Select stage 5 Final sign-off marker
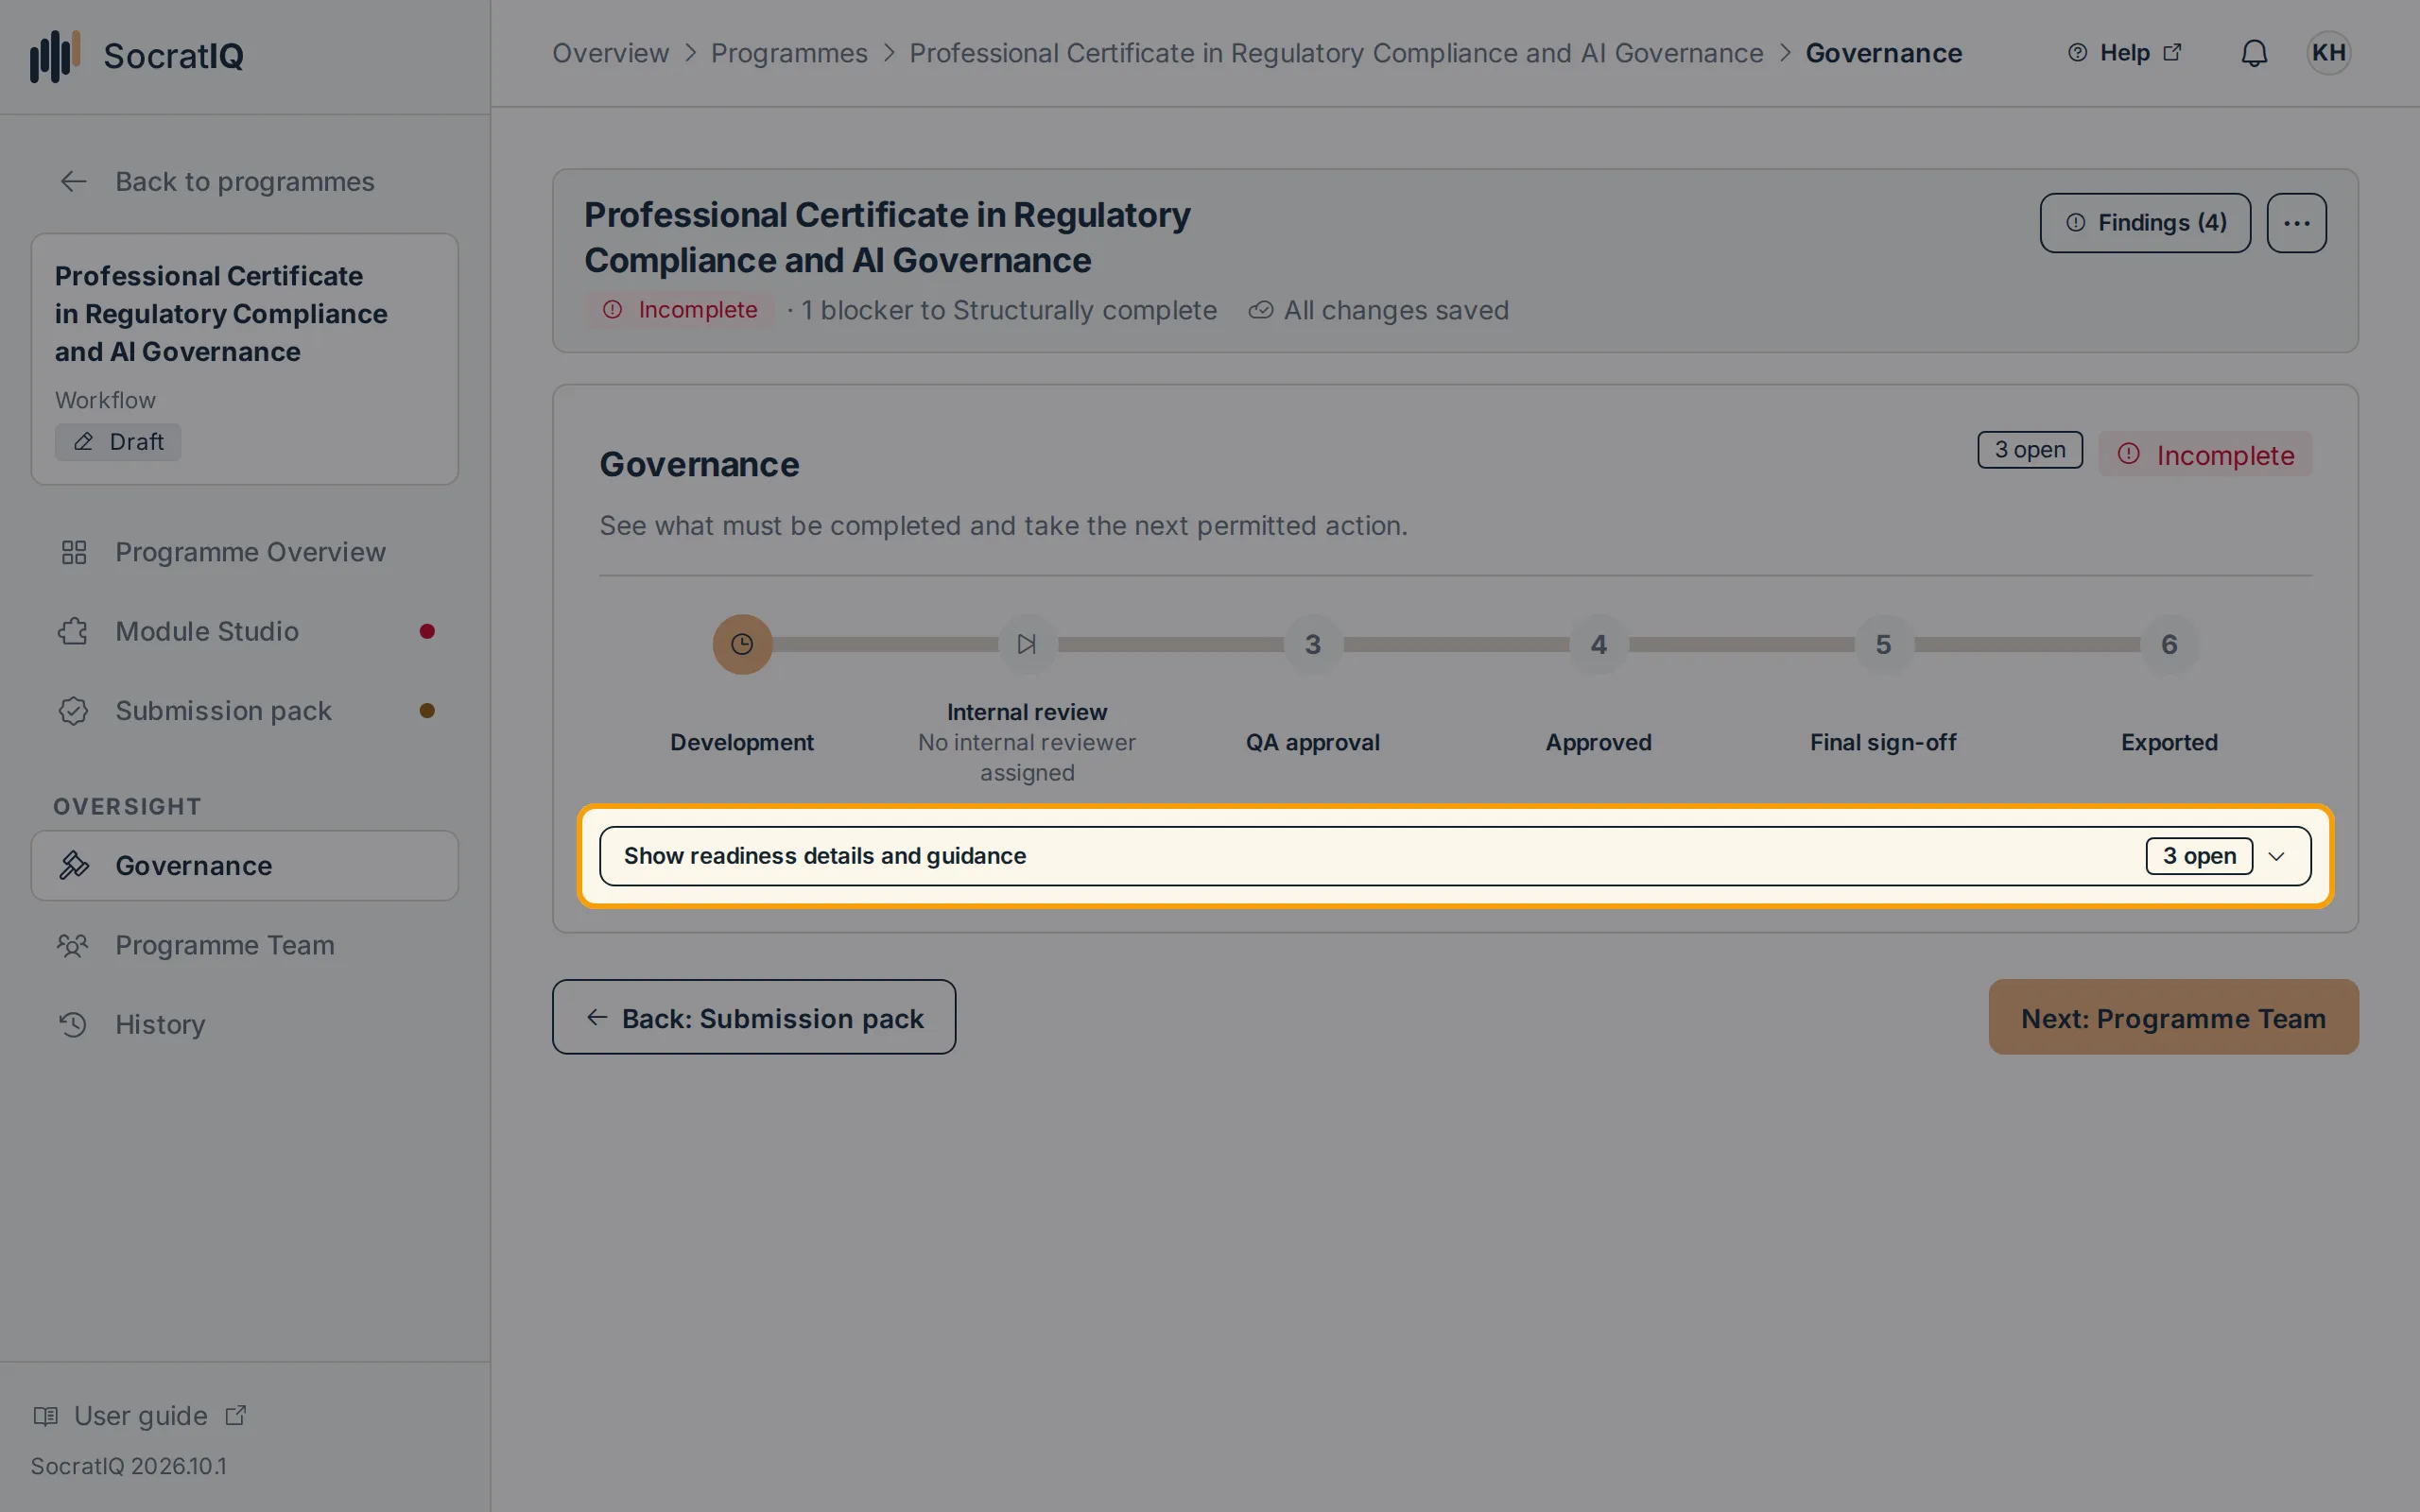The width and height of the screenshot is (2420, 1512). pyautogui.click(x=1883, y=644)
